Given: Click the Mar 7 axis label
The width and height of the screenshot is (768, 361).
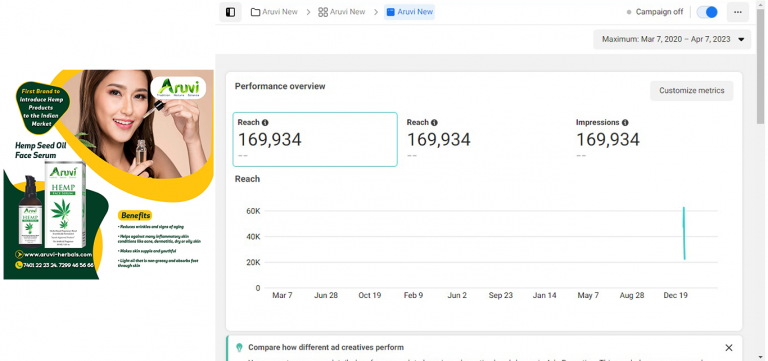Looking at the screenshot, I should (282, 295).
